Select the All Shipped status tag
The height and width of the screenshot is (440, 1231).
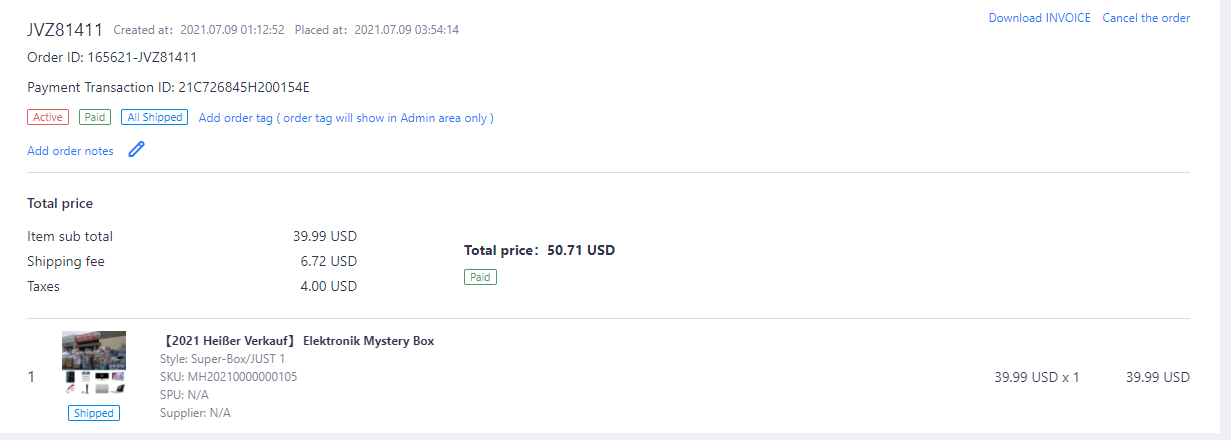(154, 117)
